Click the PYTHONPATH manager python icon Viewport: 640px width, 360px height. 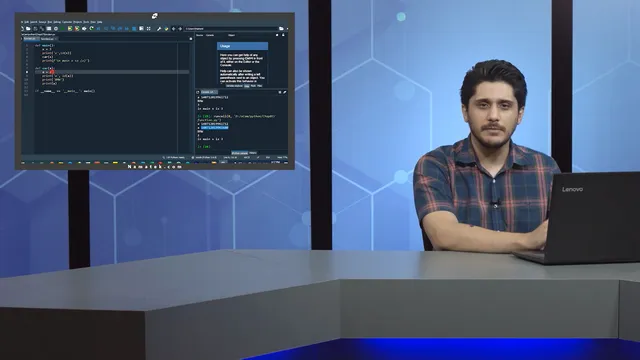pyautogui.click(x=167, y=29)
